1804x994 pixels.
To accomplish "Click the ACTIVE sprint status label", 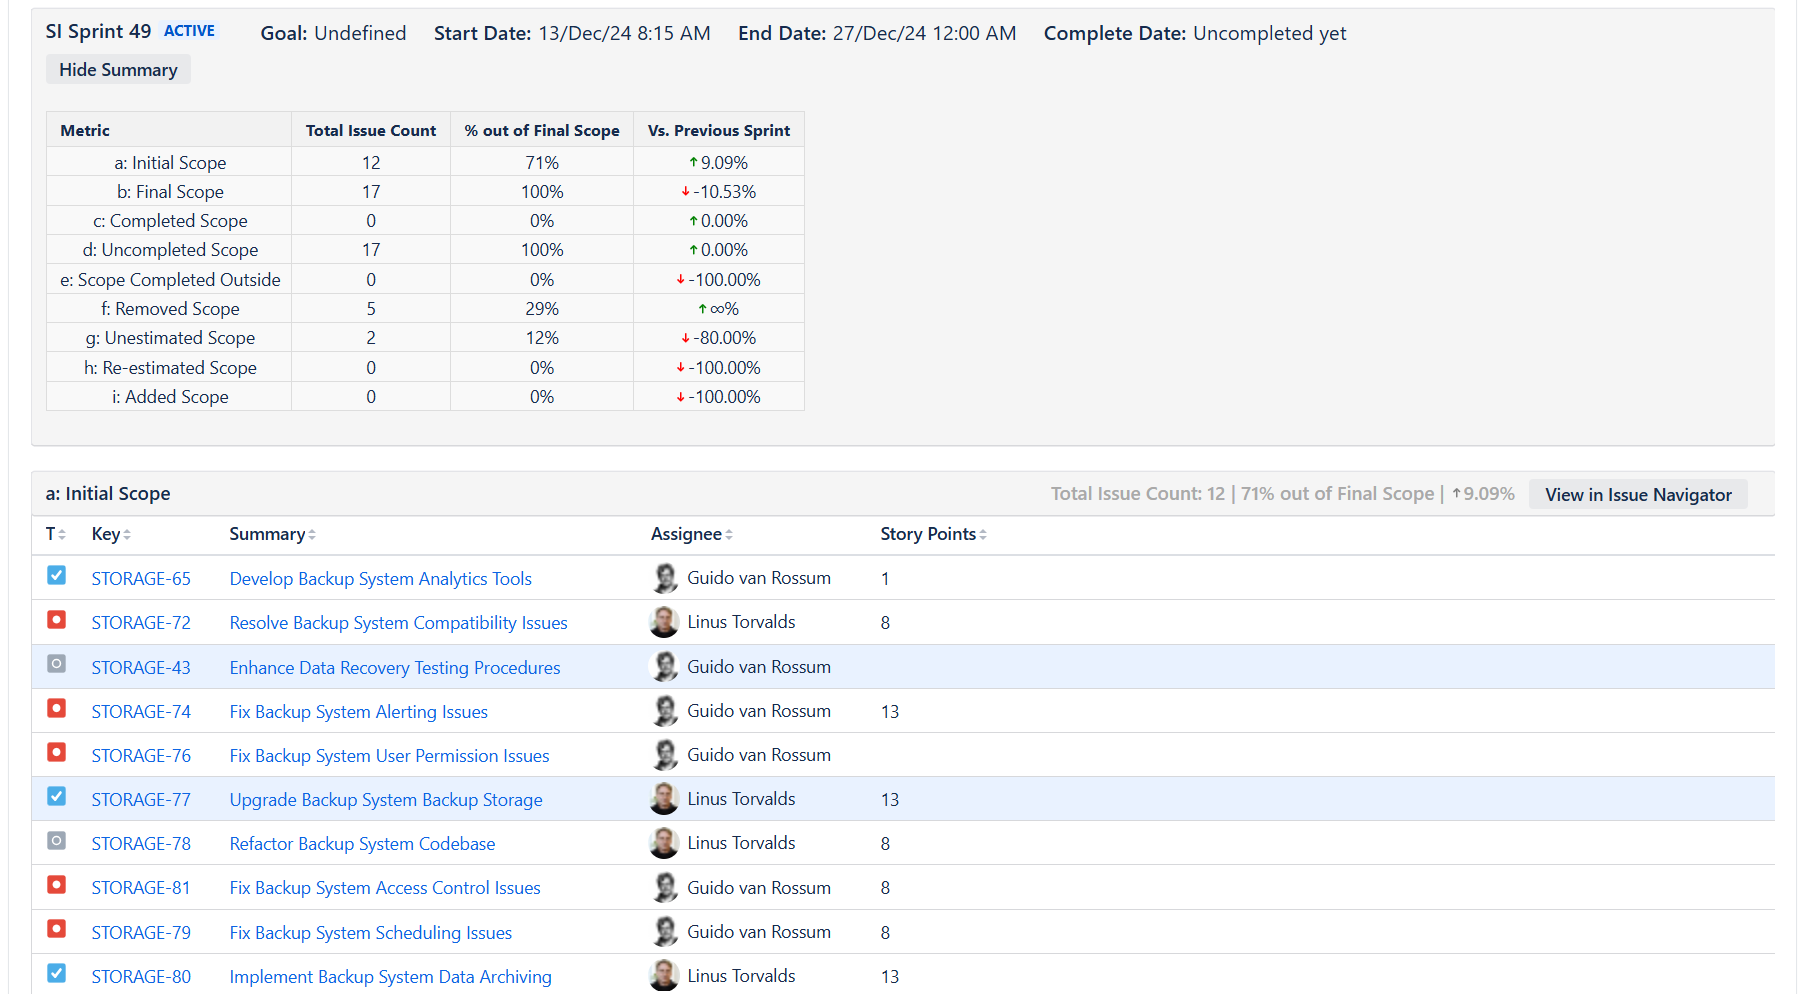I will (x=189, y=31).
